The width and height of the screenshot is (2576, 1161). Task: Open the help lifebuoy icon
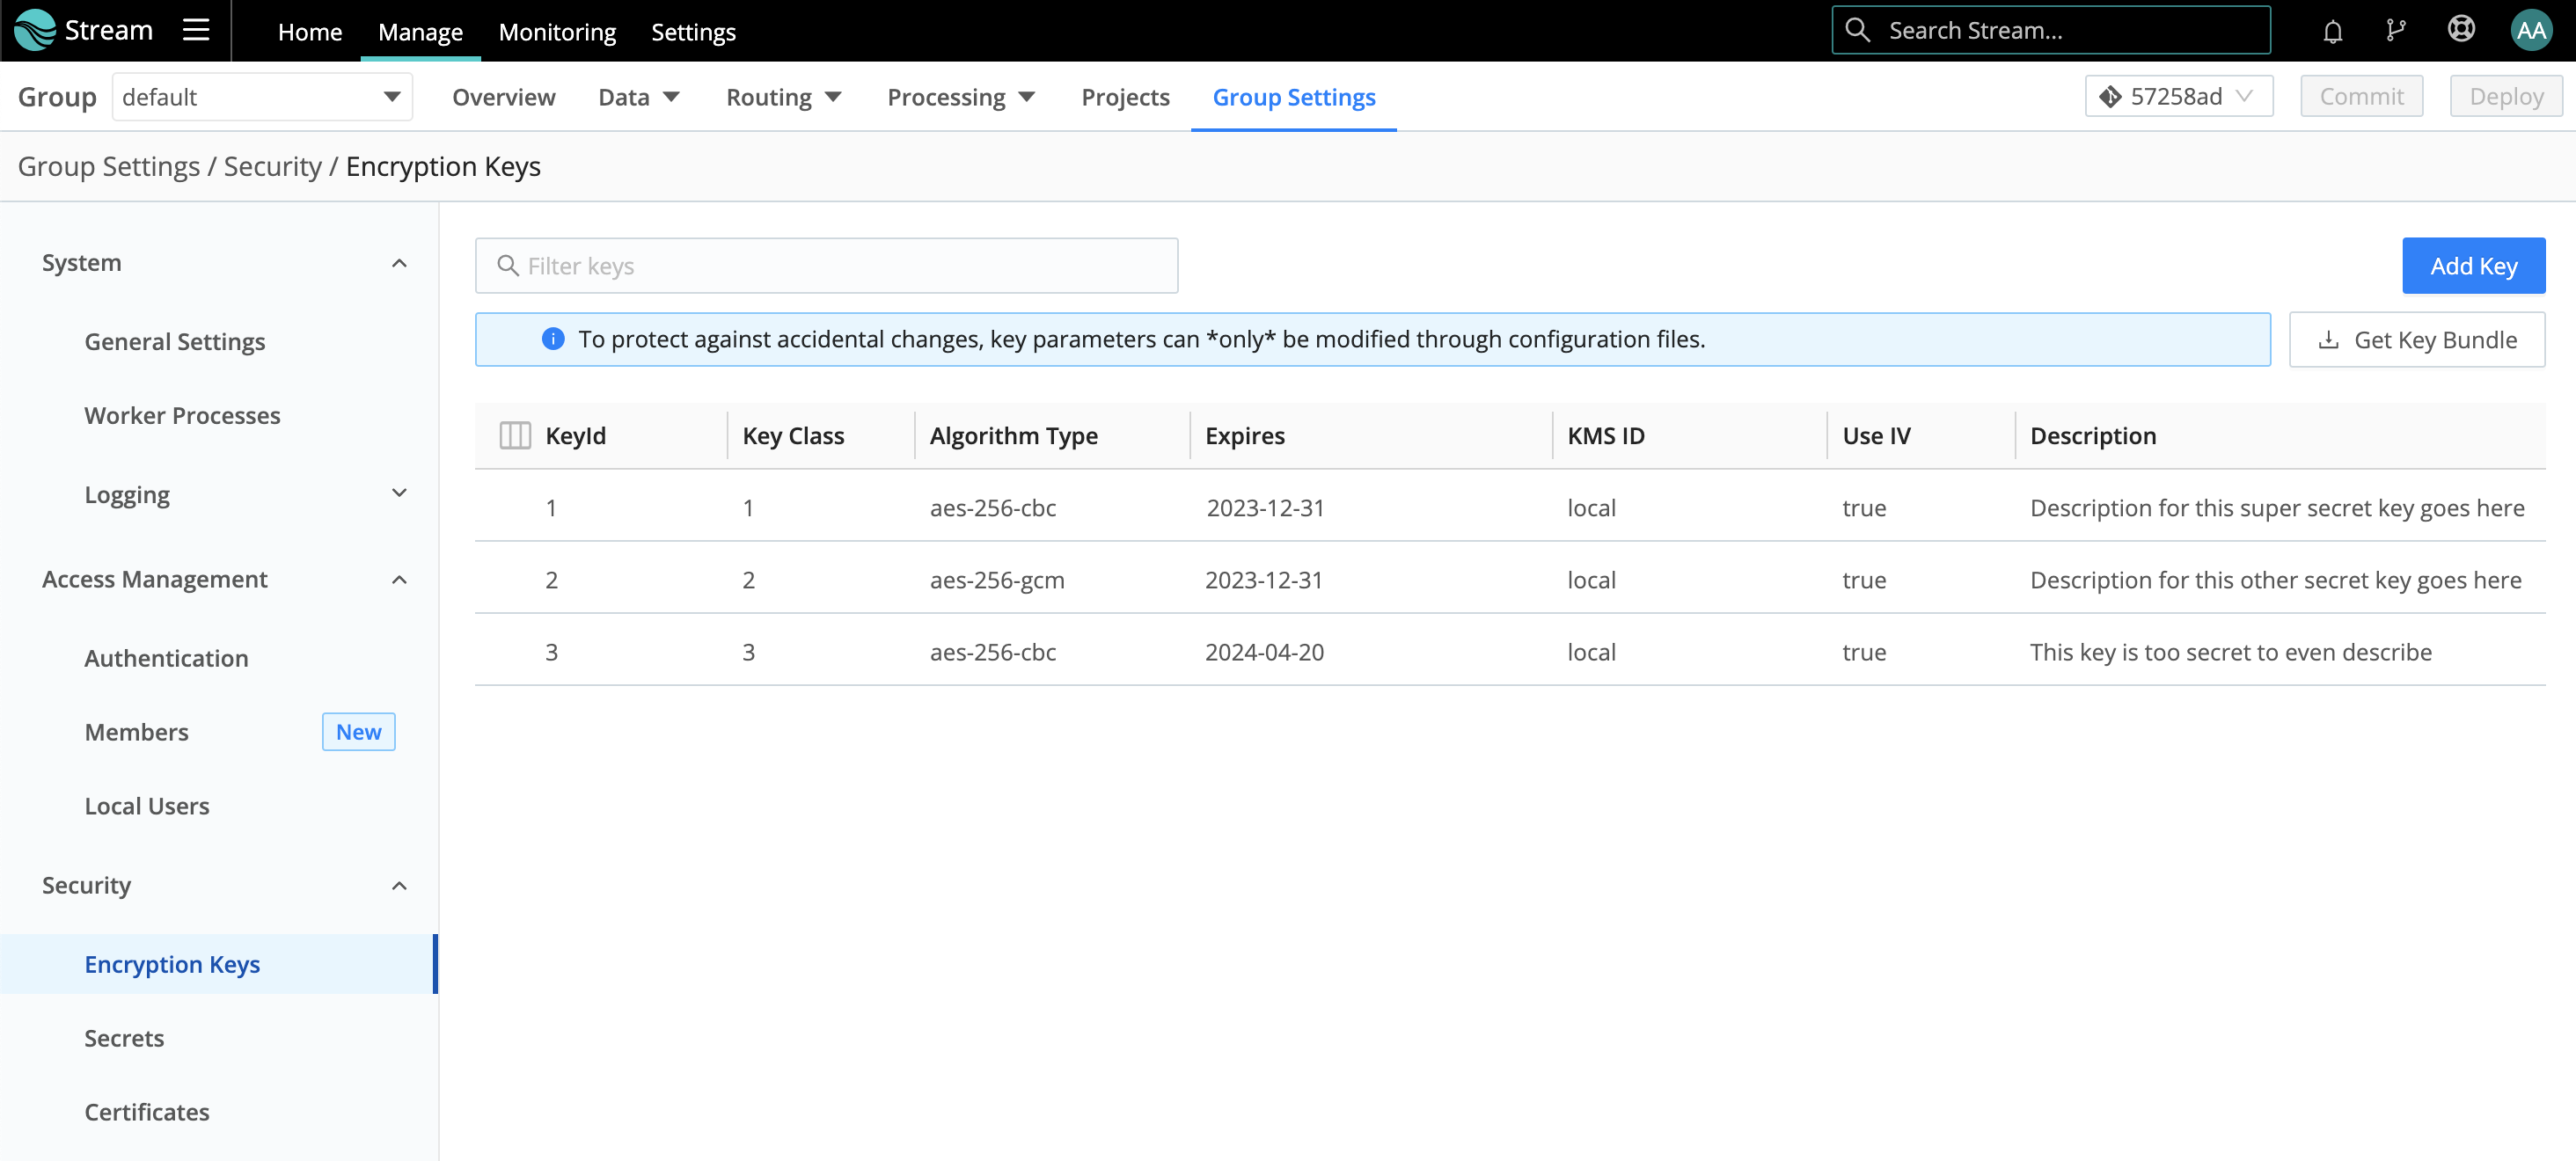2461,30
